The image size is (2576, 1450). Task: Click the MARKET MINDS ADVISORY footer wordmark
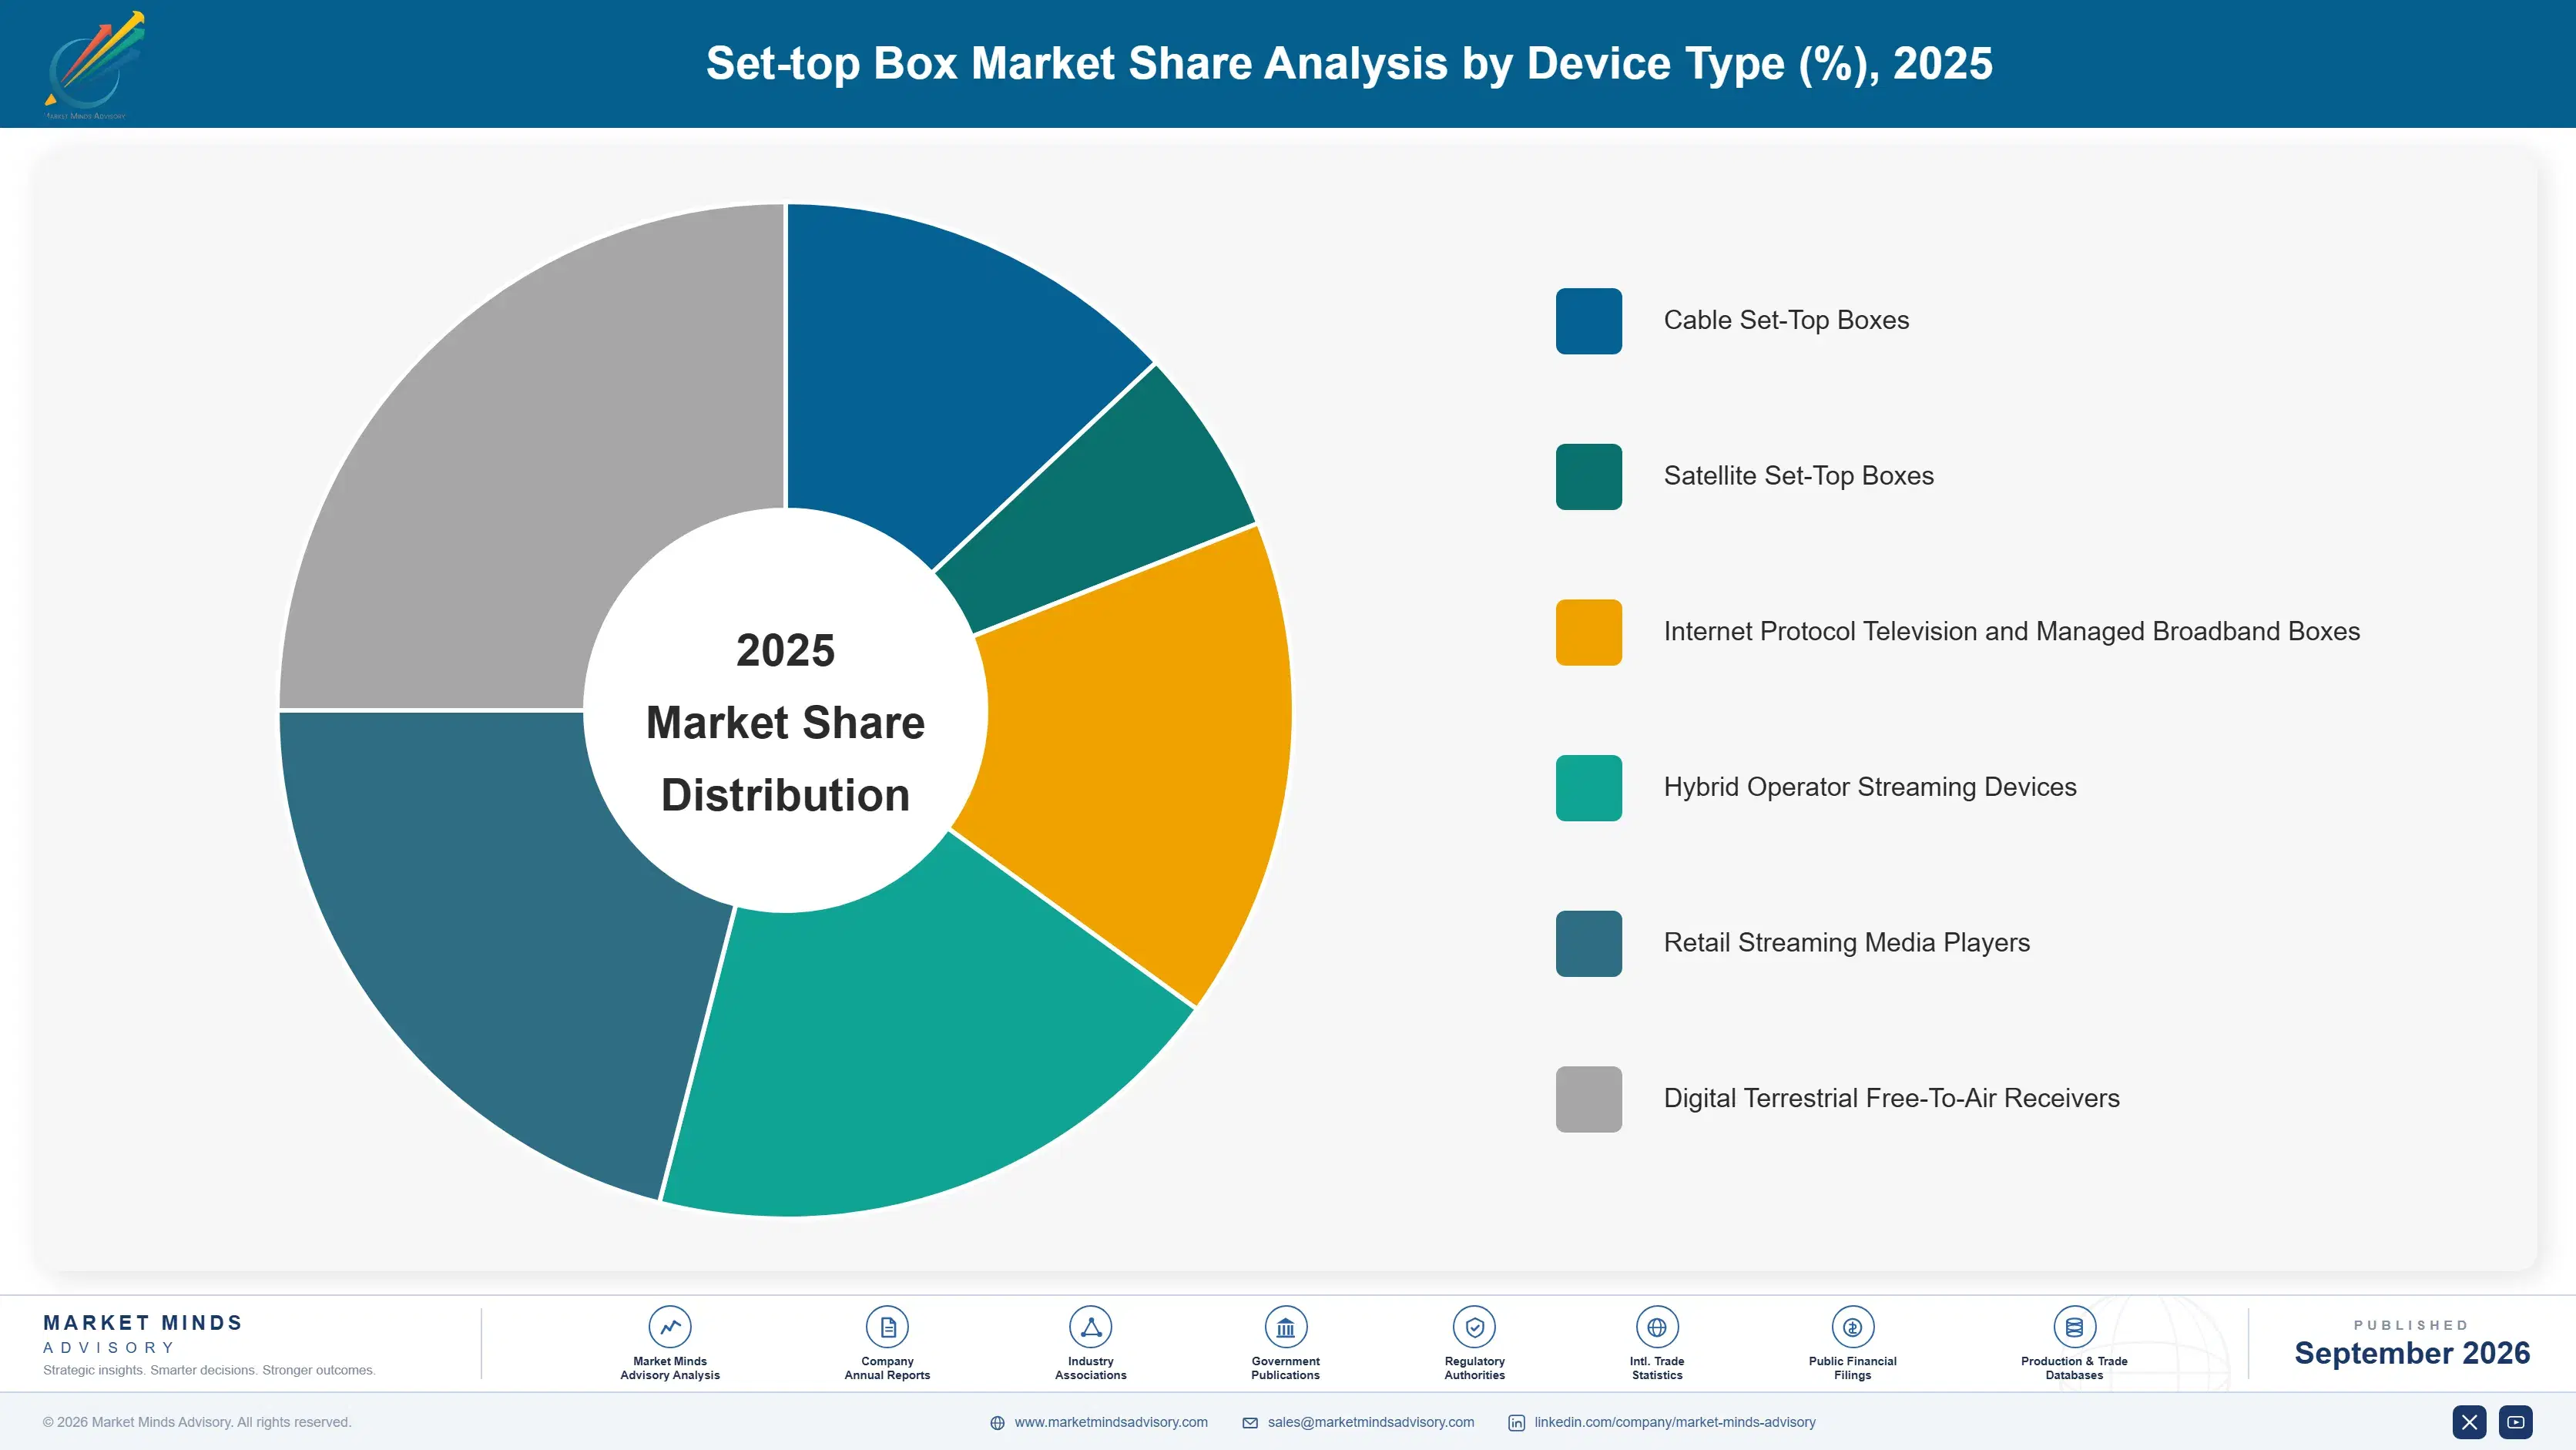tap(143, 1334)
